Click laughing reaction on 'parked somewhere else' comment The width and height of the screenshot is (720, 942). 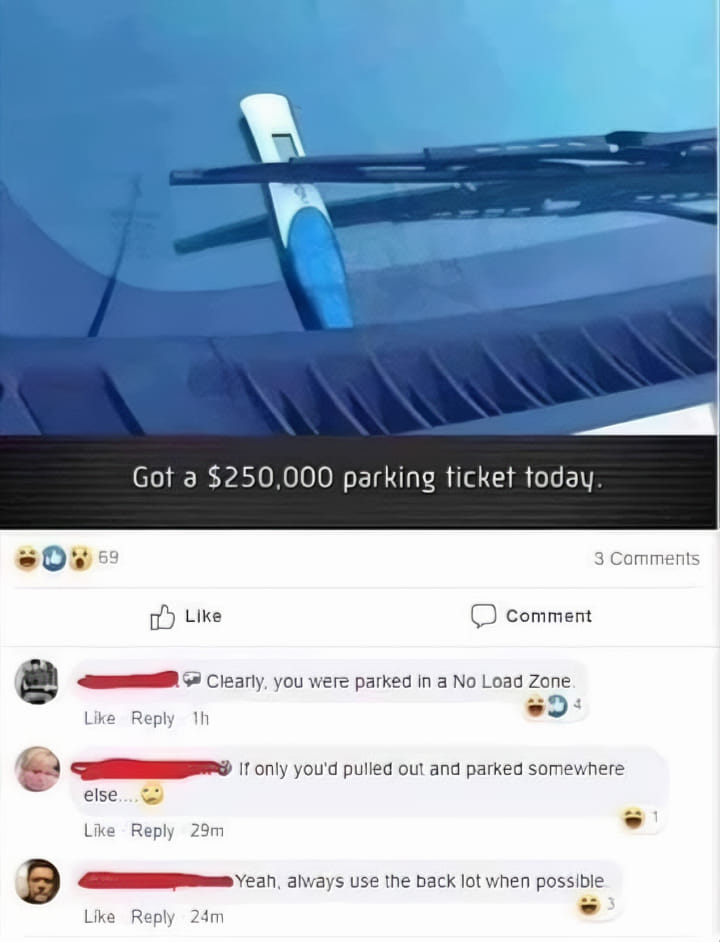tap(633, 818)
